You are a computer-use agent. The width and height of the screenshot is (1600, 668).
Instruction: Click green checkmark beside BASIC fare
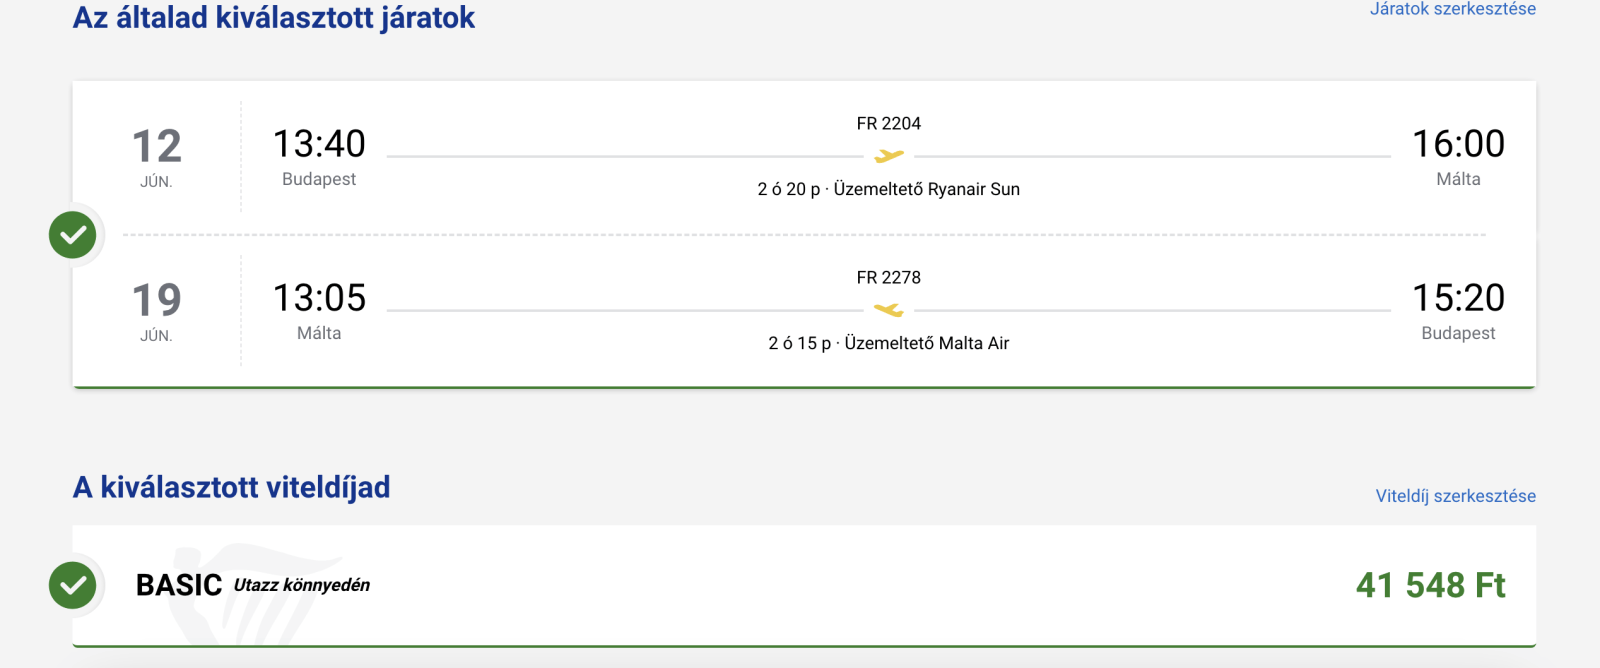pos(73,585)
